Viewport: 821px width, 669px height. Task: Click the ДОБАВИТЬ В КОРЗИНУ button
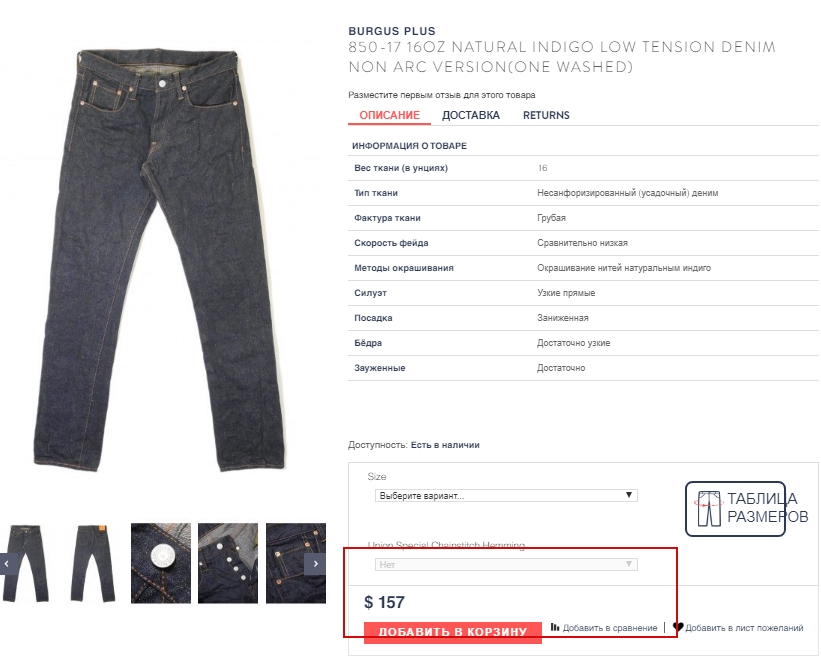[x=452, y=632]
